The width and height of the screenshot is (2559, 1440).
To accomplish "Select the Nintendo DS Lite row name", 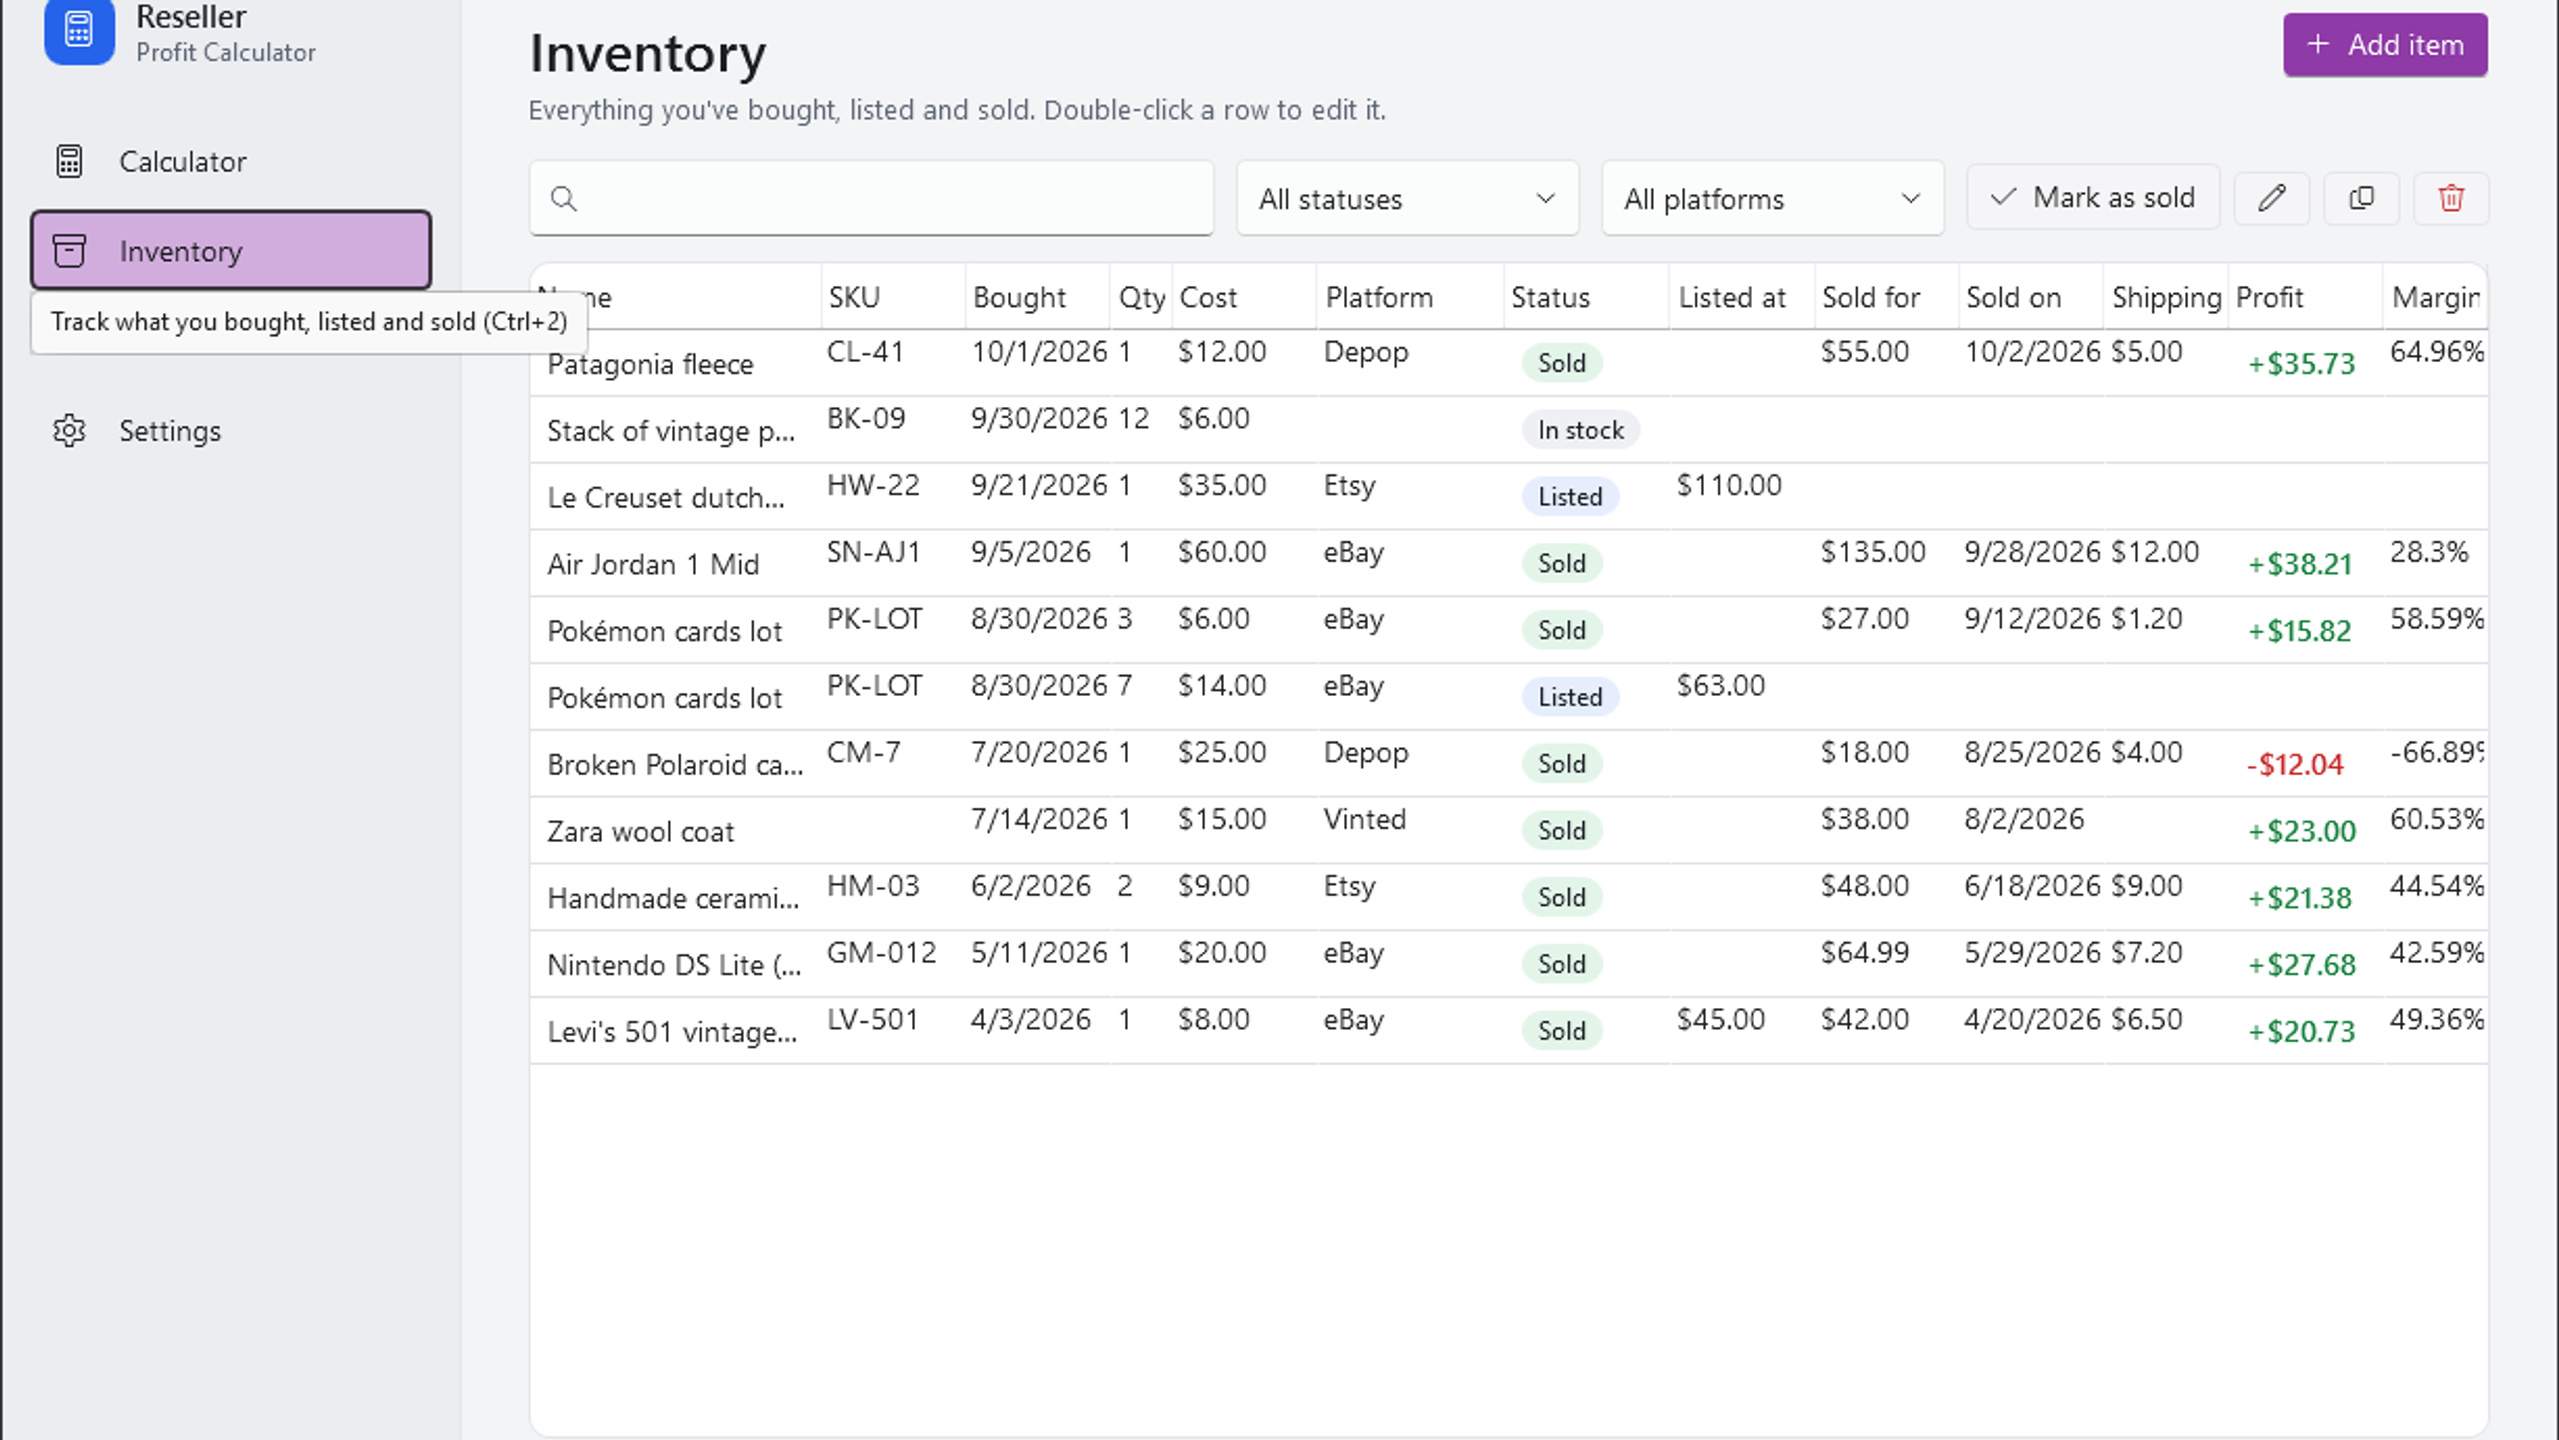I will [x=674, y=965].
